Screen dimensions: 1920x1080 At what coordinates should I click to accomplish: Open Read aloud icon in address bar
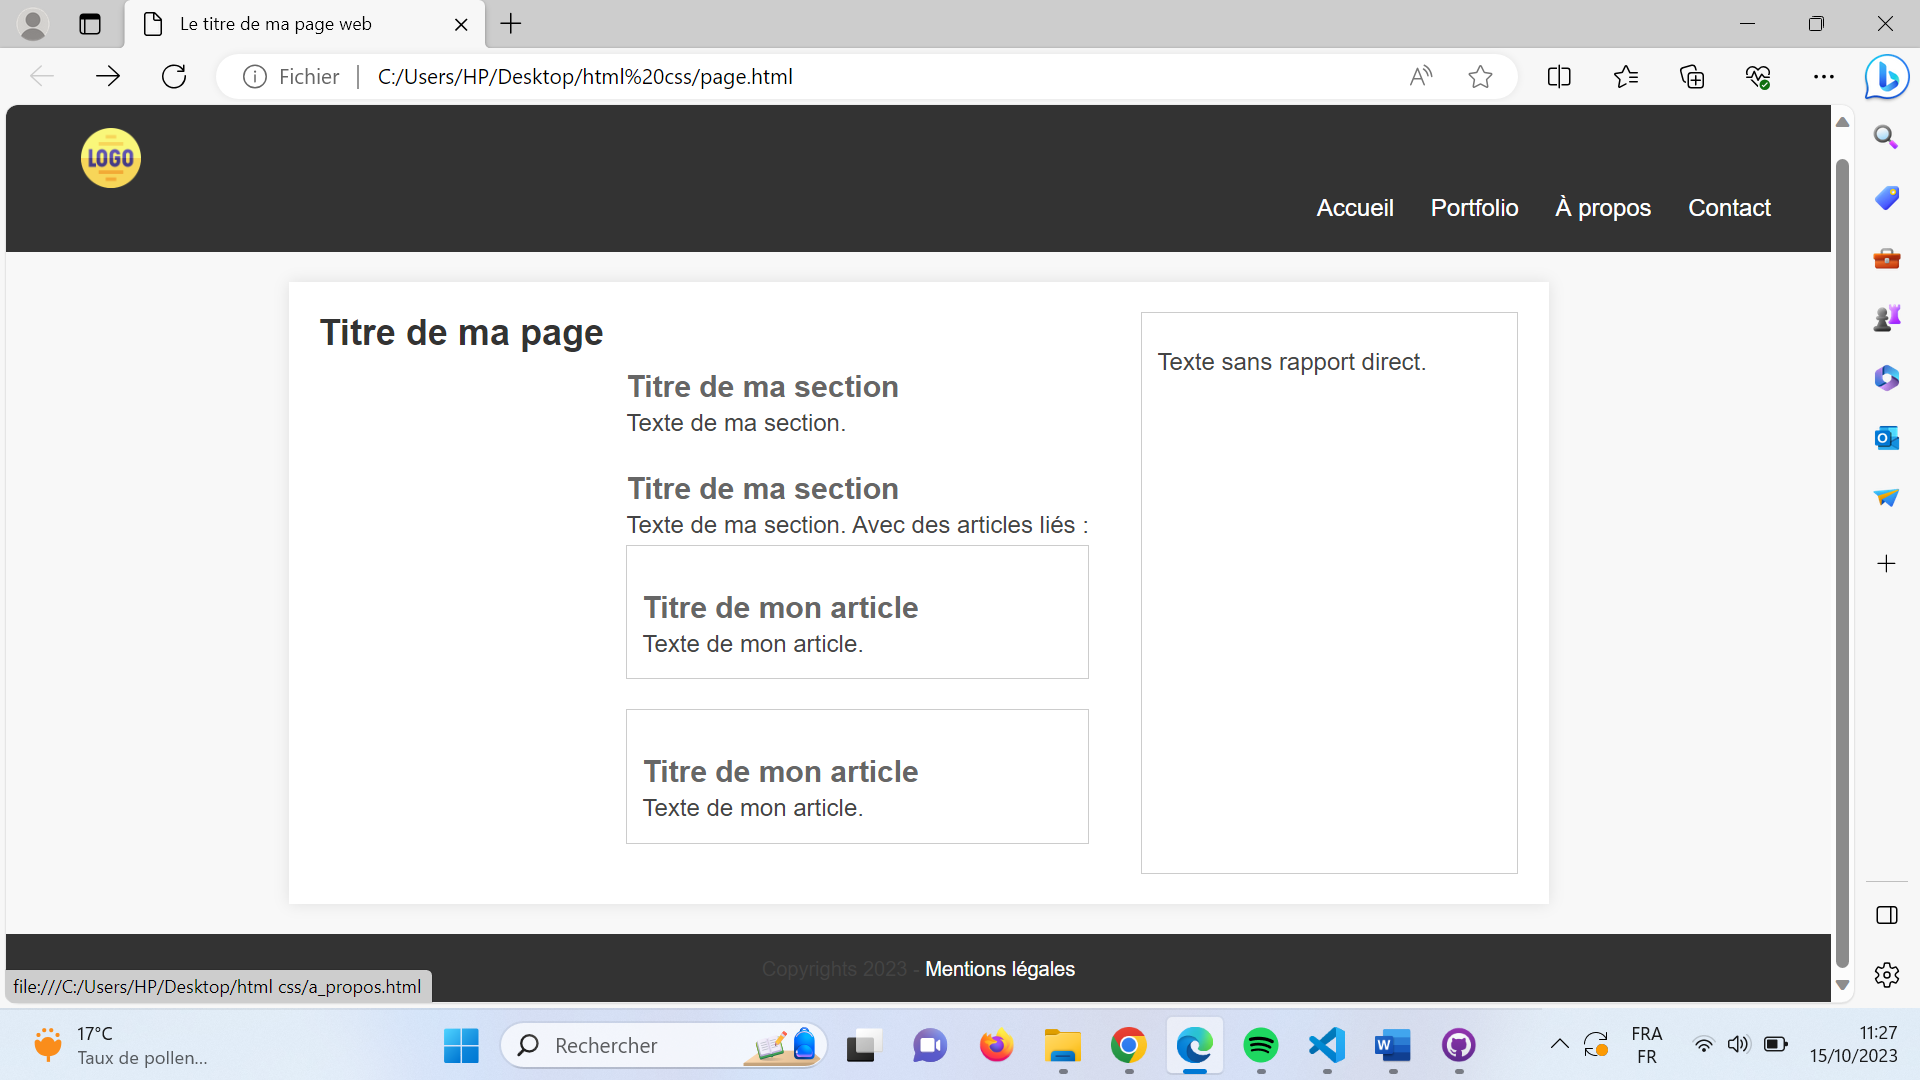pyautogui.click(x=1420, y=77)
